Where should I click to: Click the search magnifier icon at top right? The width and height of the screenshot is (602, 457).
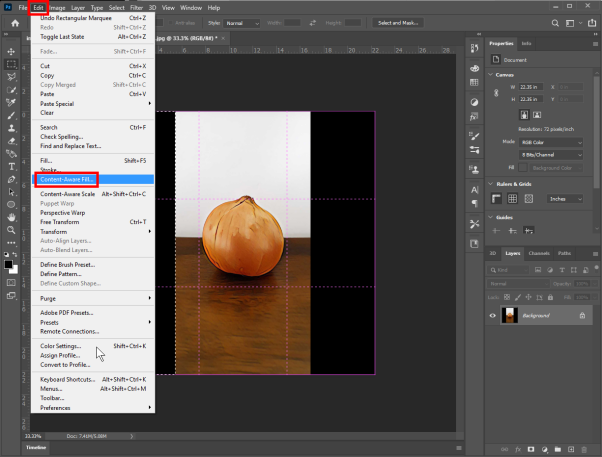click(555, 23)
